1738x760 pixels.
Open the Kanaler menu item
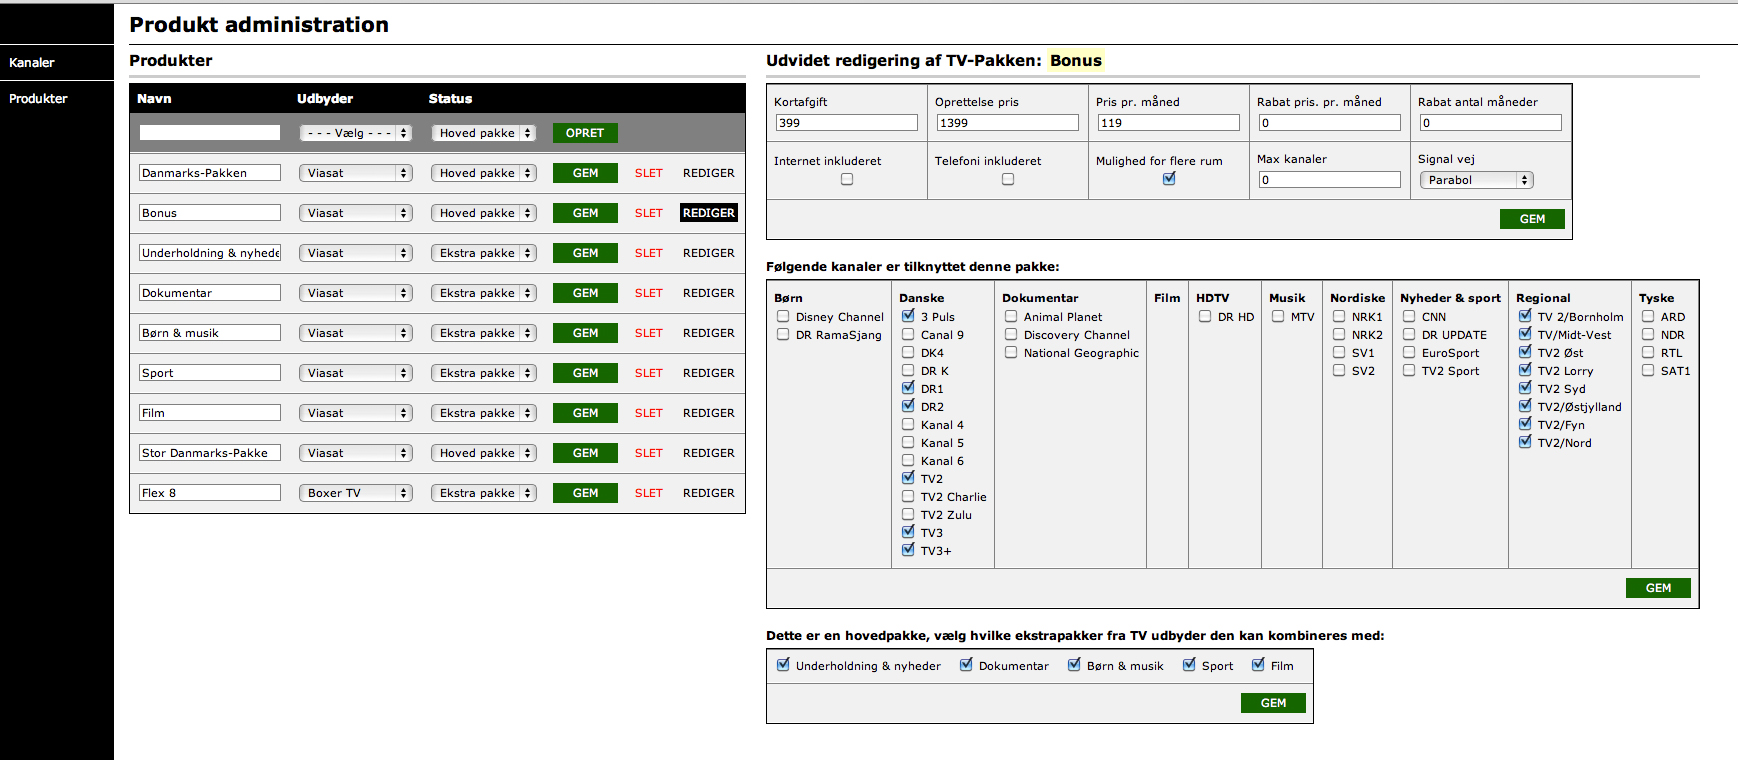coord(32,62)
